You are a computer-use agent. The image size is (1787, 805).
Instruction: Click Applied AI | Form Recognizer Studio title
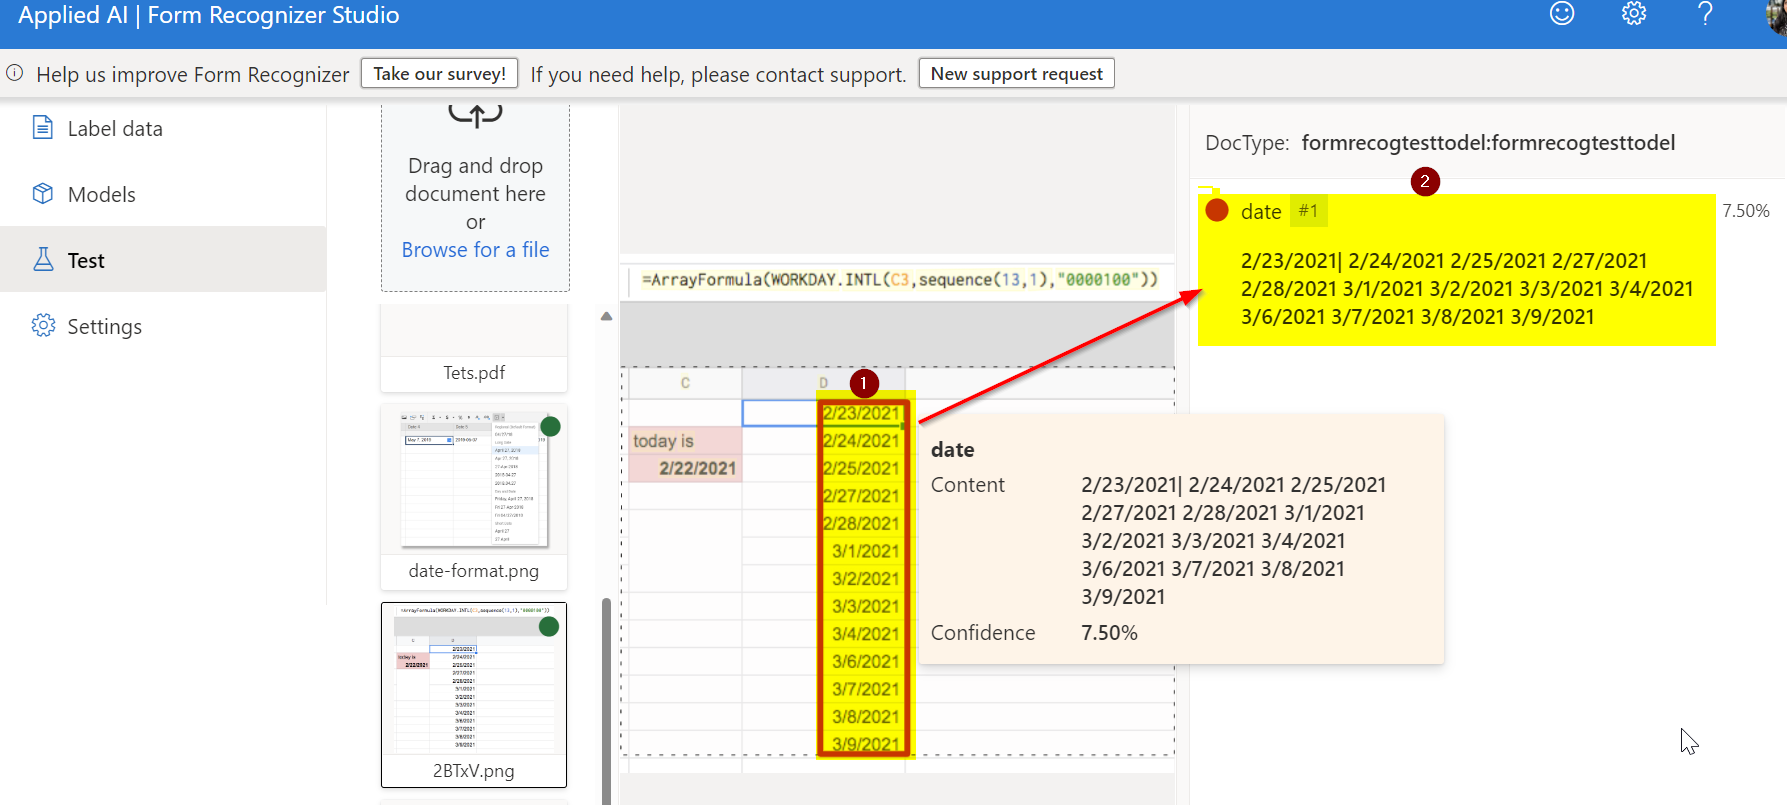click(x=209, y=14)
